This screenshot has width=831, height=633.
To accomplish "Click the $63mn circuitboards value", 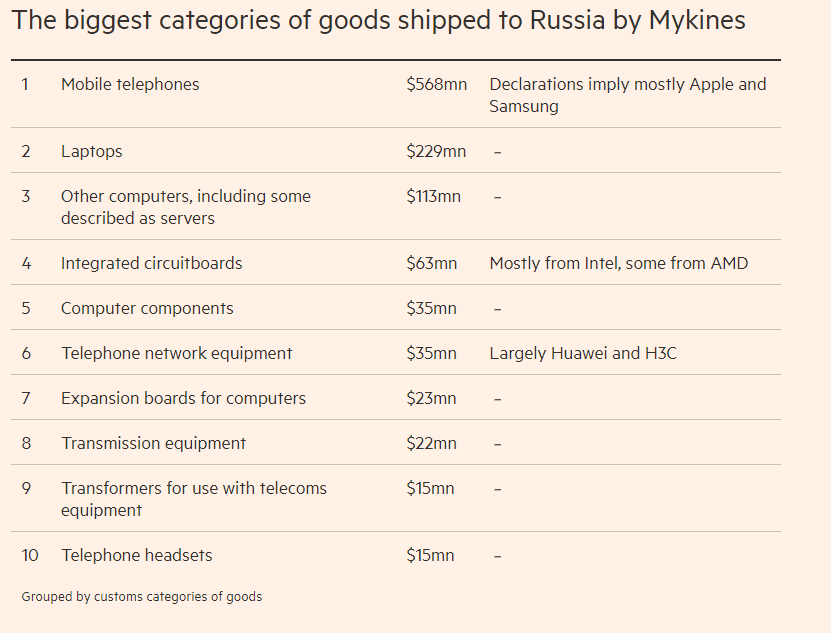I will click(x=431, y=264).
